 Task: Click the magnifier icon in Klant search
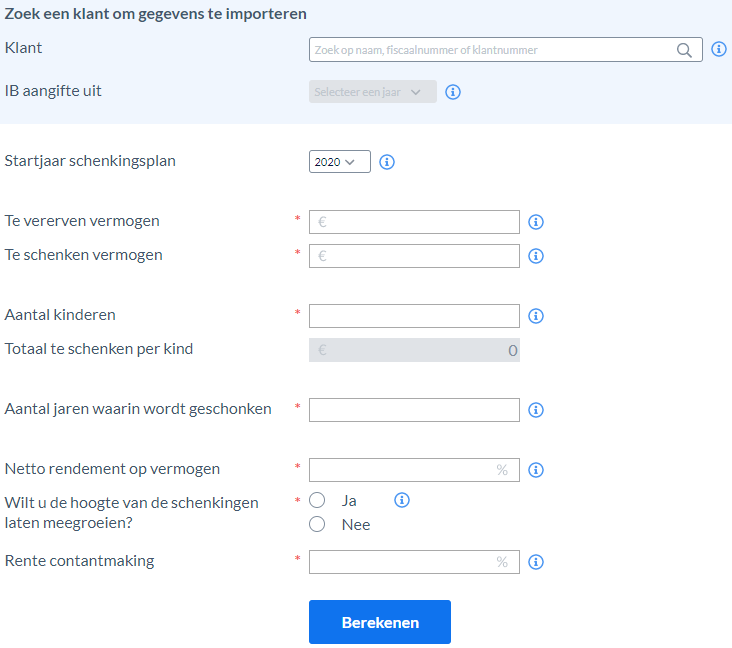coord(684,50)
